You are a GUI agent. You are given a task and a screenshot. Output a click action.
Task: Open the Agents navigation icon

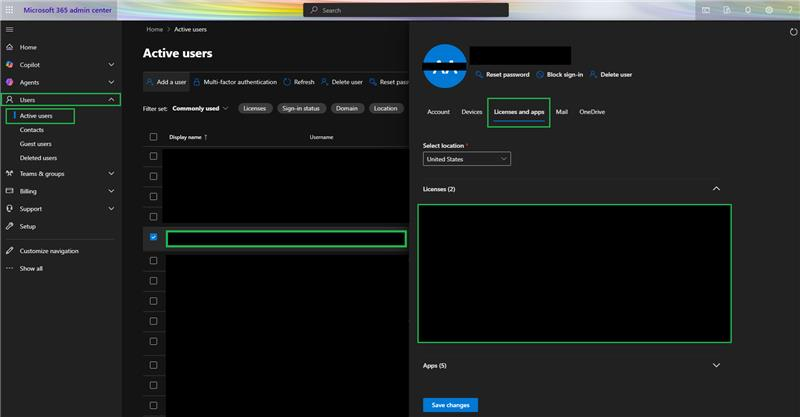coord(10,82)
